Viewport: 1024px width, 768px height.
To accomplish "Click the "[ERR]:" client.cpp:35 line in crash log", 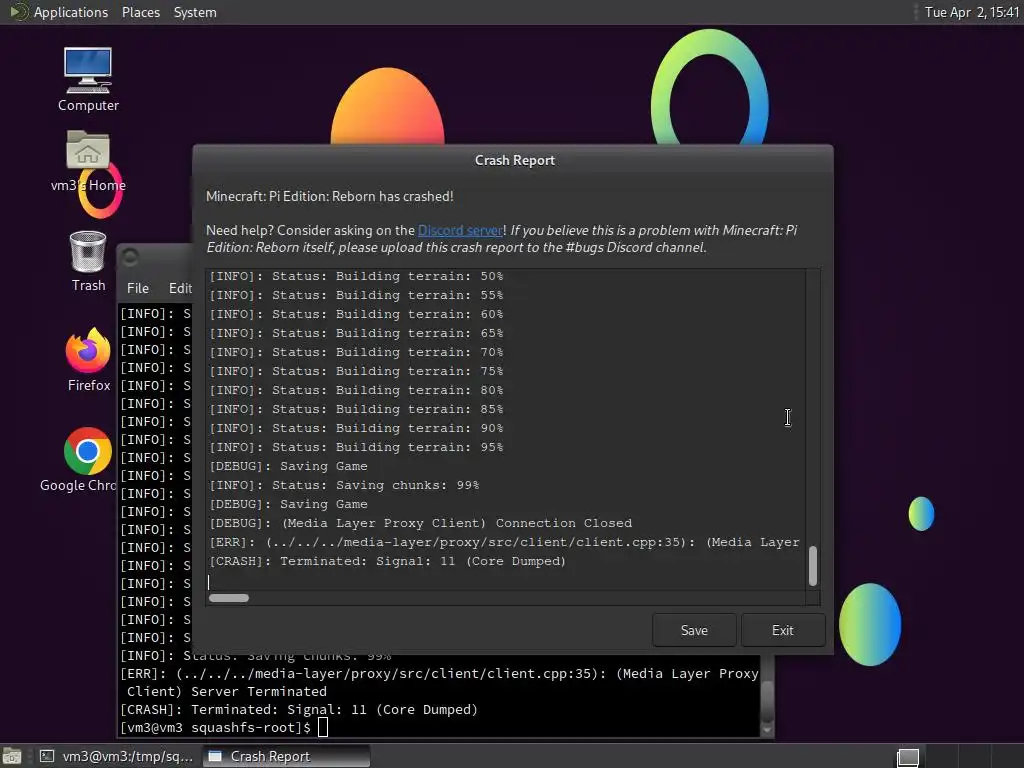I will click(504, 542).
